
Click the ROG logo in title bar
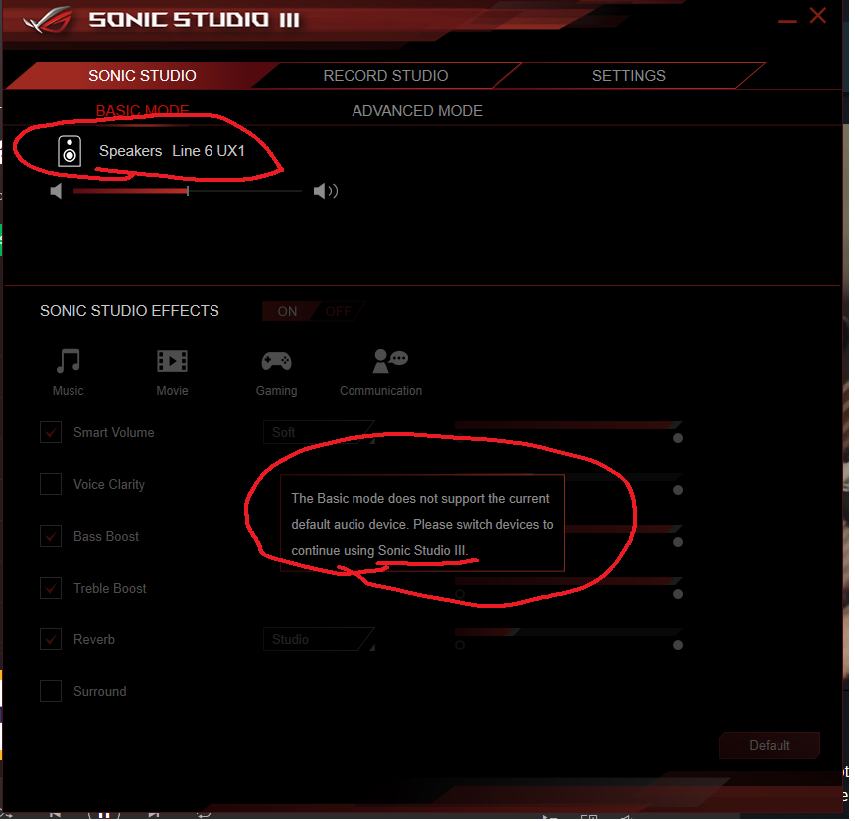coord(48,21)
